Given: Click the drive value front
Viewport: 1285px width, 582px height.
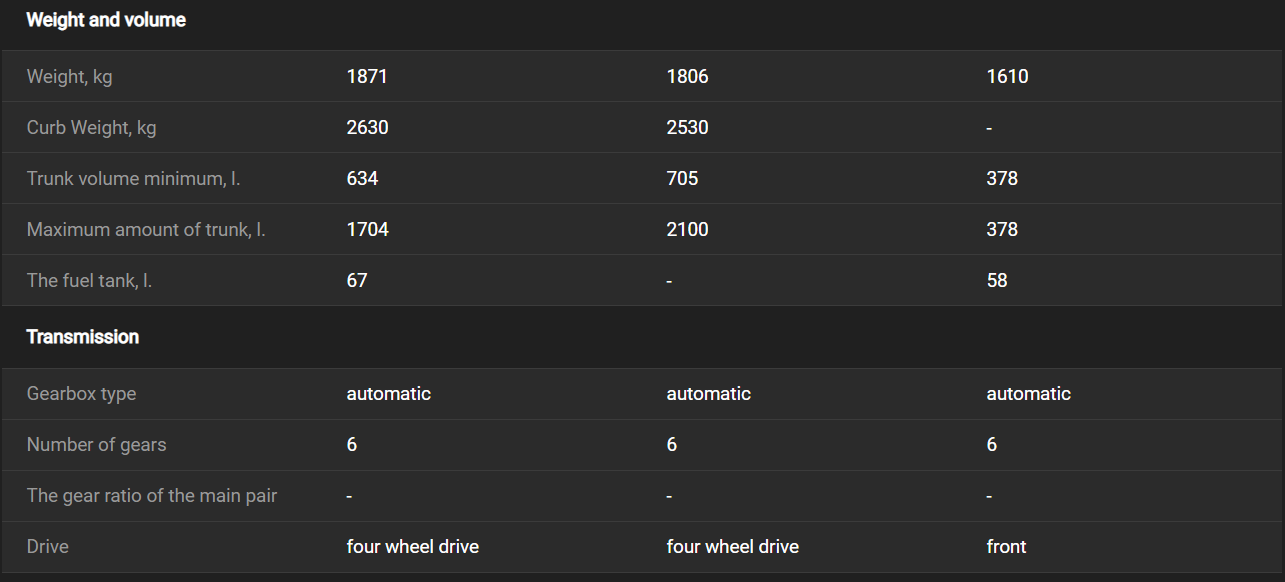Looking at the screenshot, I should pyautogui.click(x=1006, y=547).
